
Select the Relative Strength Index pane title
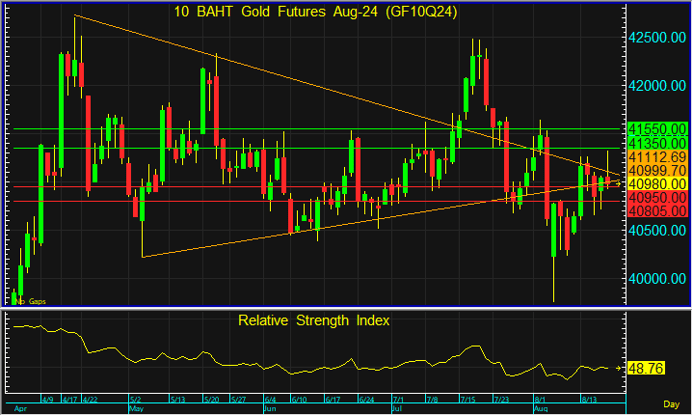pos(314,320)
